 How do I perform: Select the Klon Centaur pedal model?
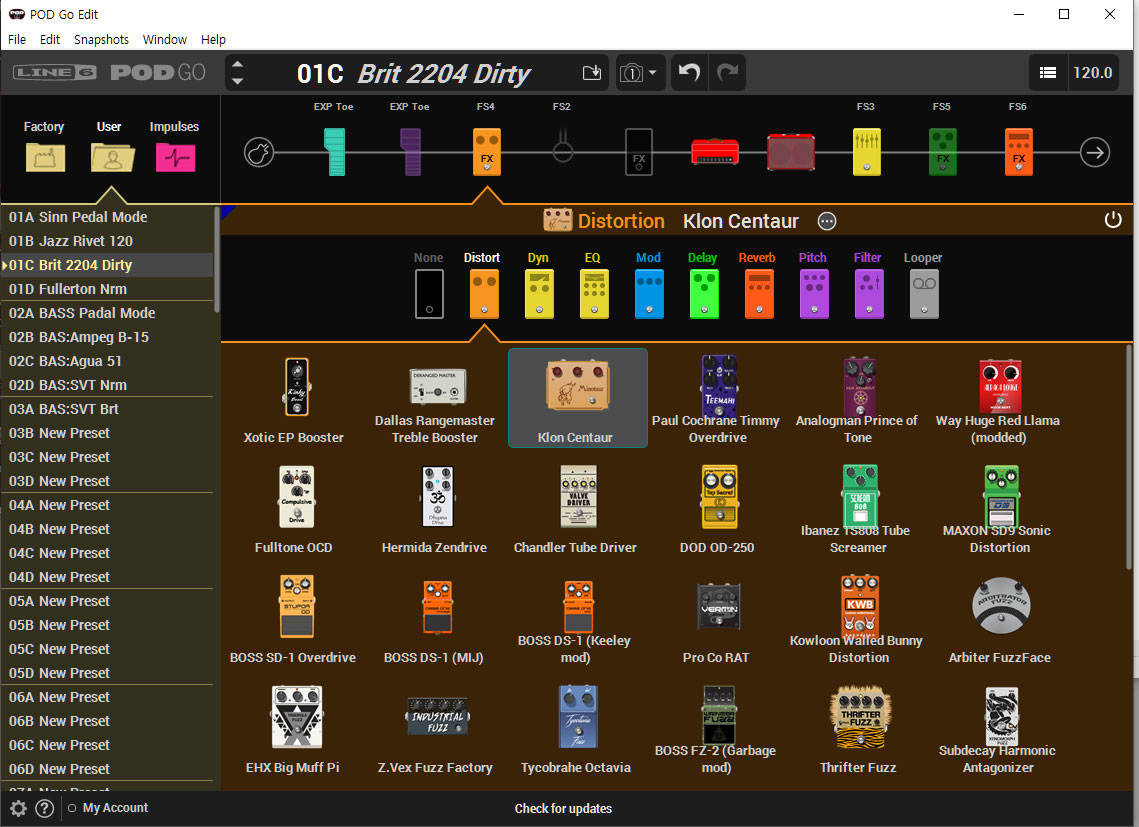click(x=577, y=398)
